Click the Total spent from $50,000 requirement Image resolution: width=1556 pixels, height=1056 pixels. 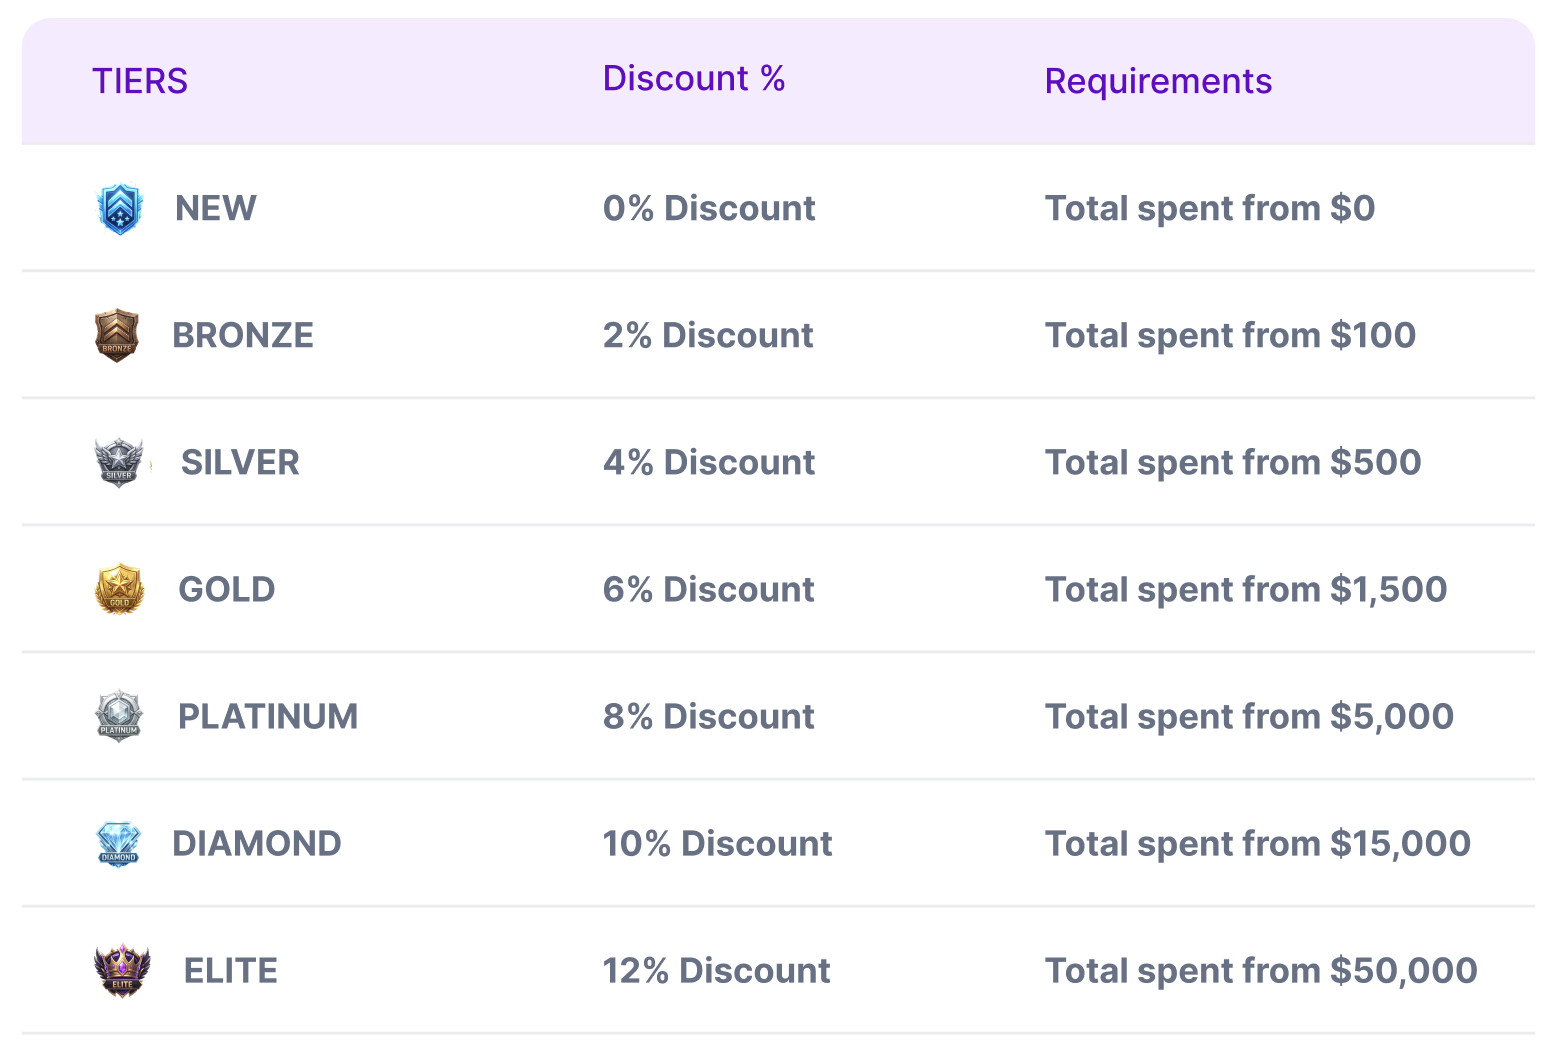coord(1261,970)
